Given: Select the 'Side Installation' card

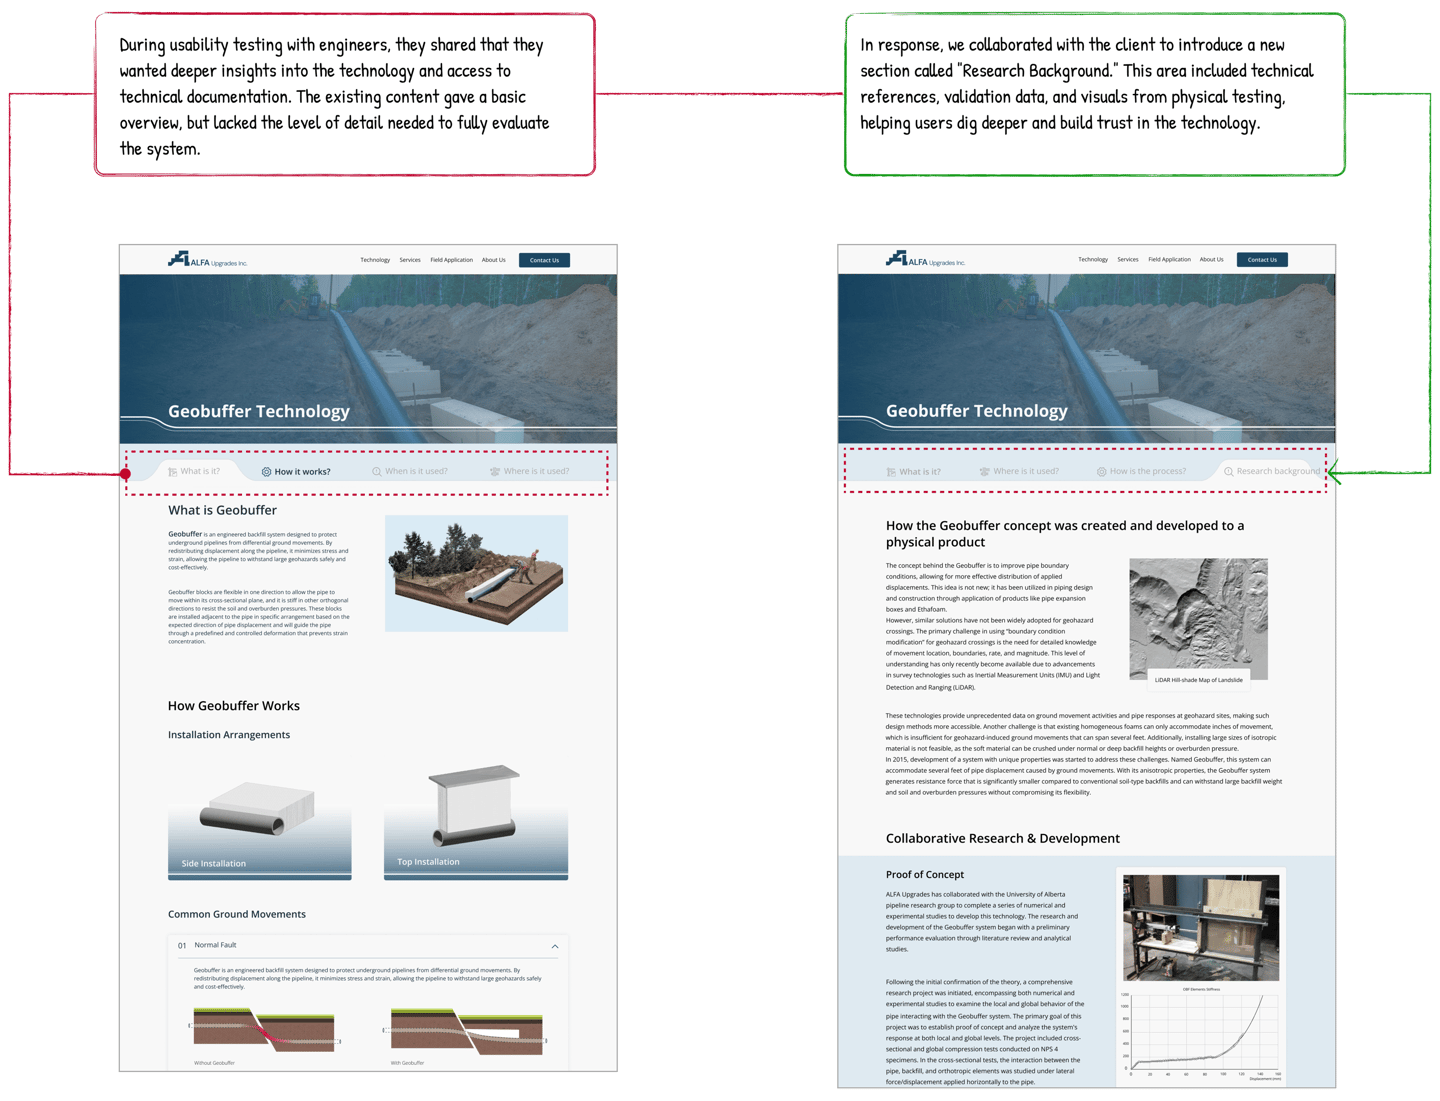Looking at the screenshot, I should (260, 822).
